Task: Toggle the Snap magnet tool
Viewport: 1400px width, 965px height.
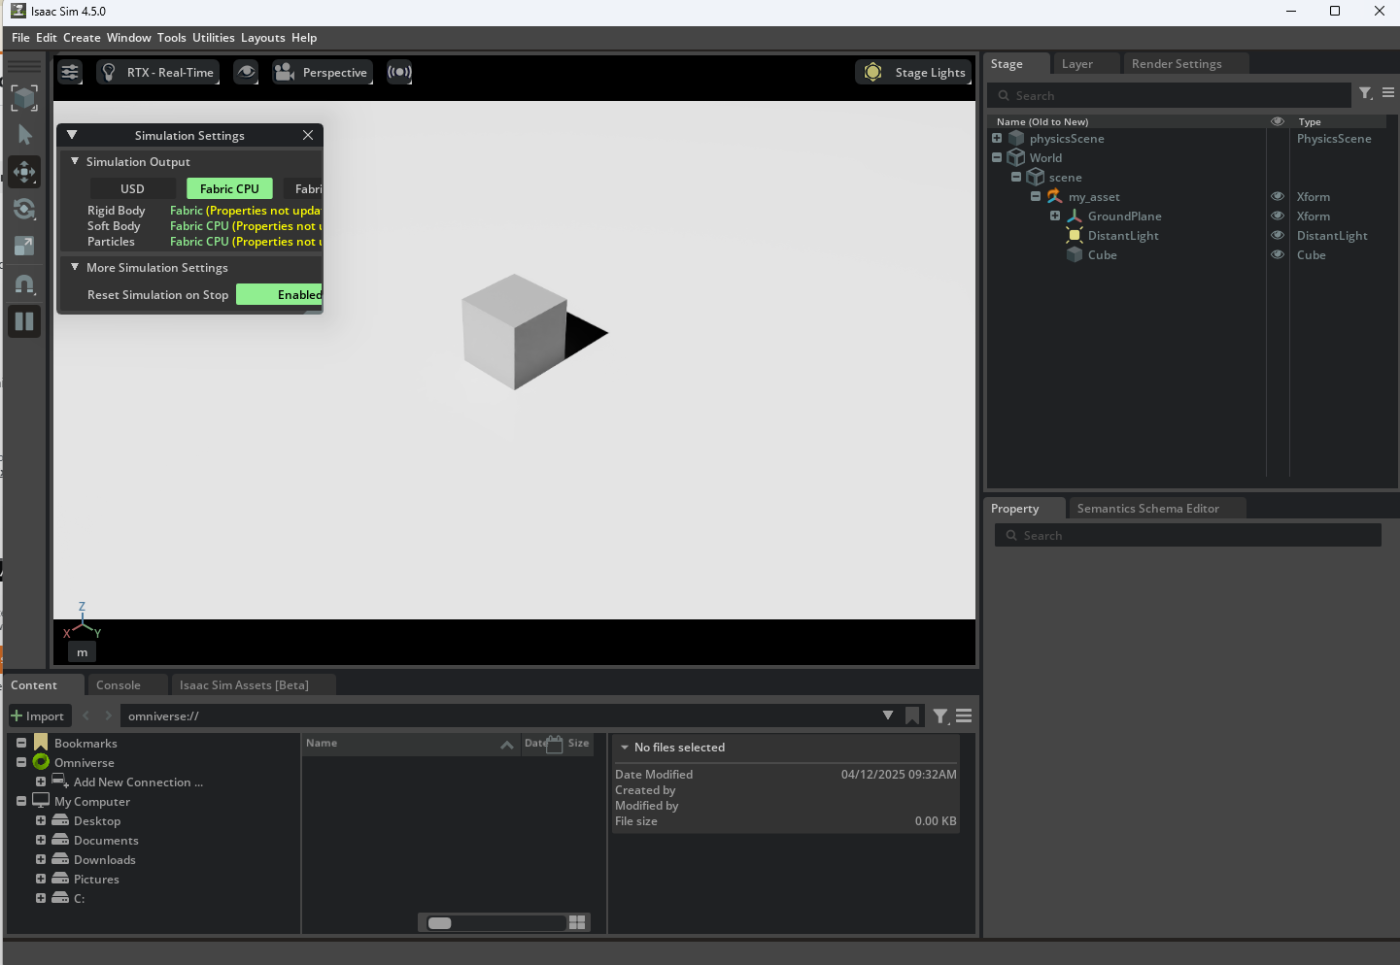Action: [x=24, y=284]
